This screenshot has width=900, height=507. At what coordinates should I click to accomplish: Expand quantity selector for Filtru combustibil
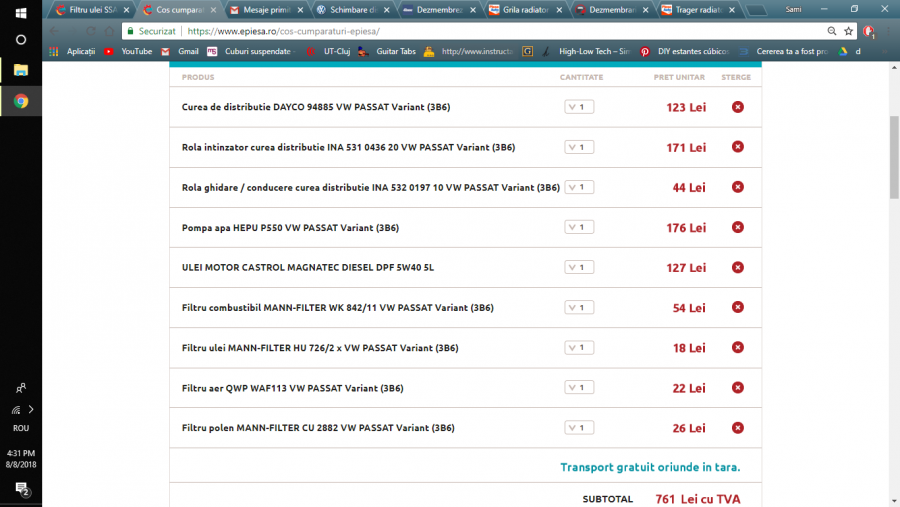[x=579, y=307]
